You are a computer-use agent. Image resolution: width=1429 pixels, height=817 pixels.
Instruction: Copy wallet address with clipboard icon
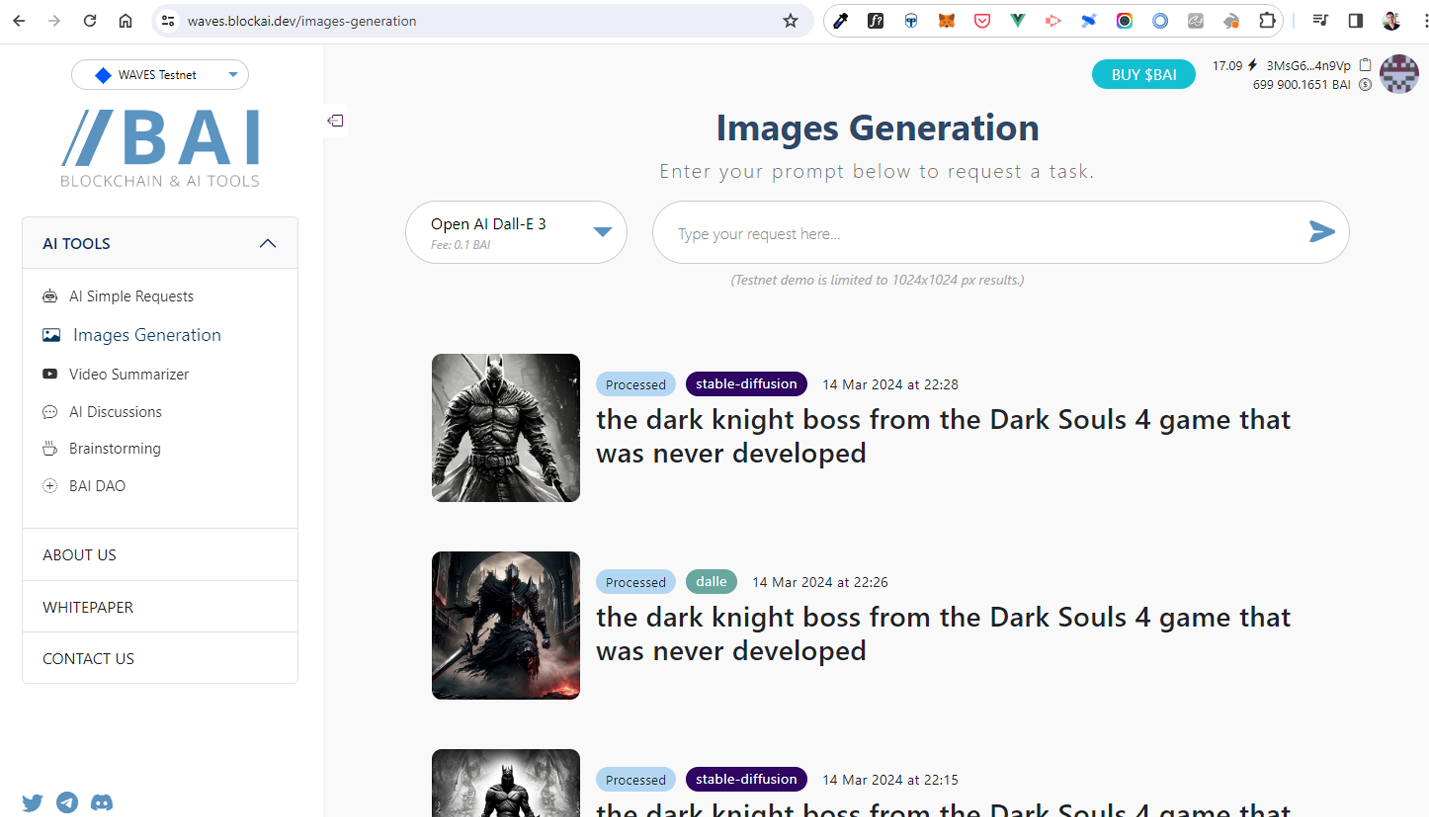tap(1365, 65)
